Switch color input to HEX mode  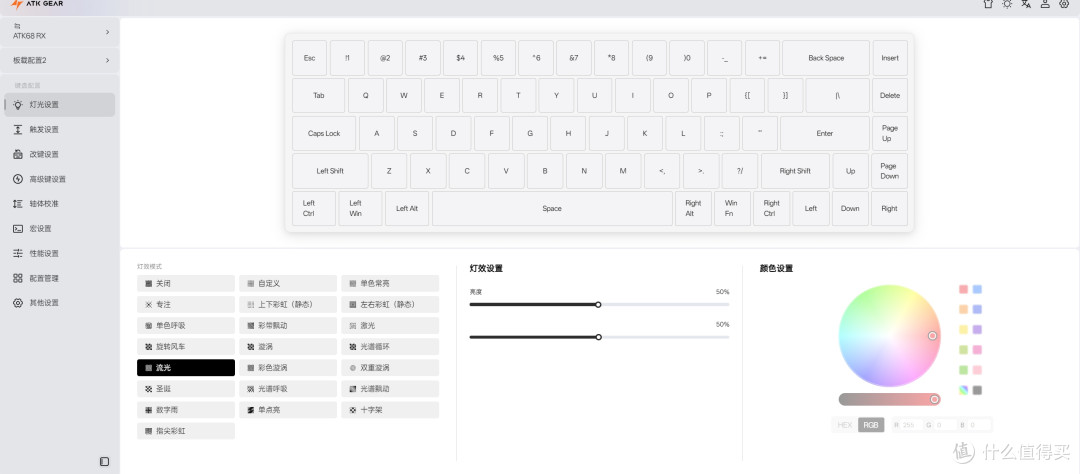(x=844, y=425)
